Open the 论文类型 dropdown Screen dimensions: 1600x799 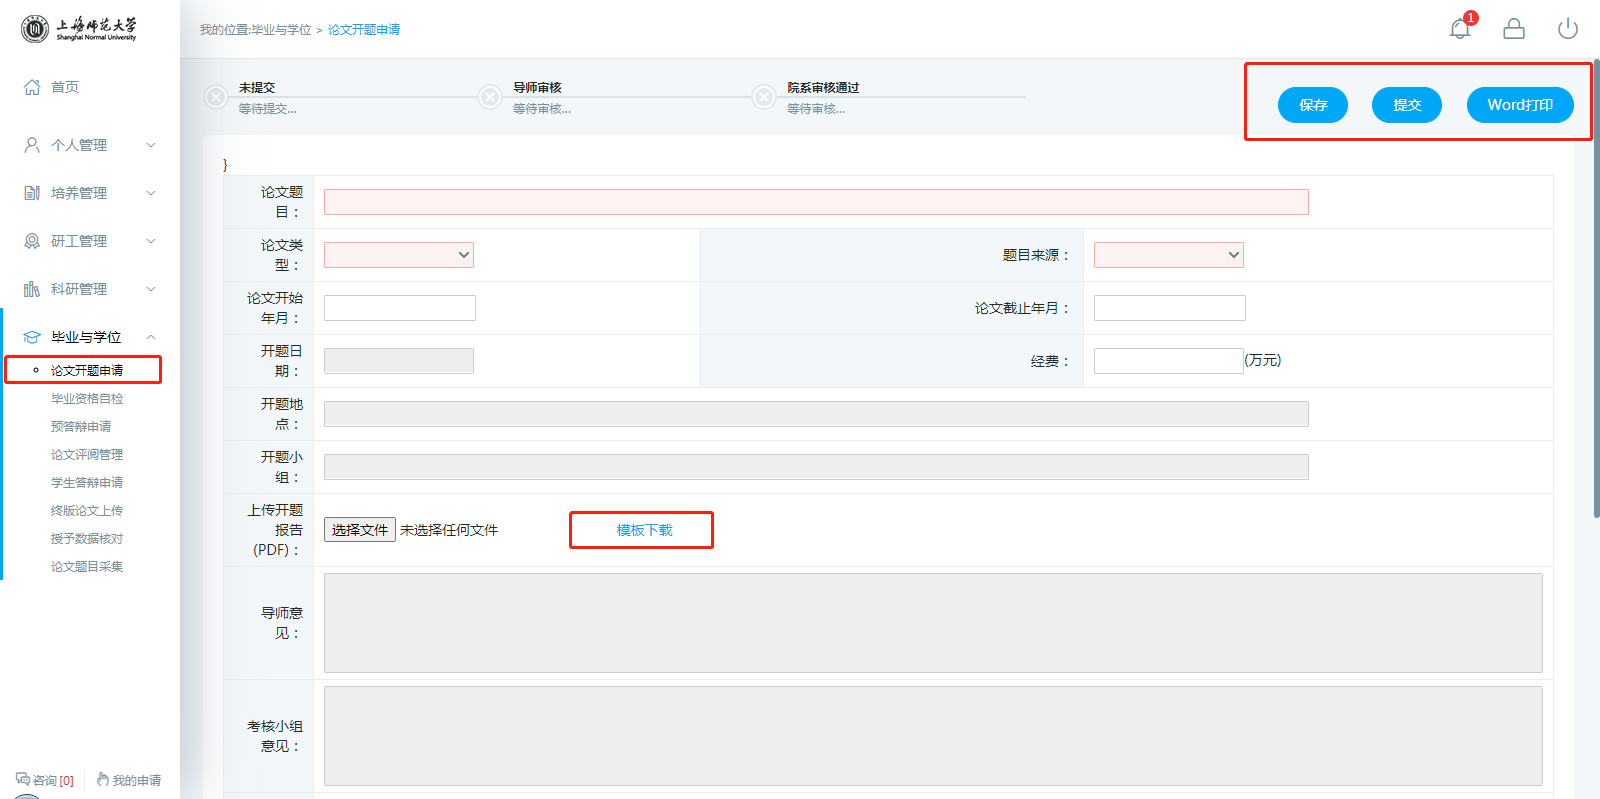[x=398, y=255]
